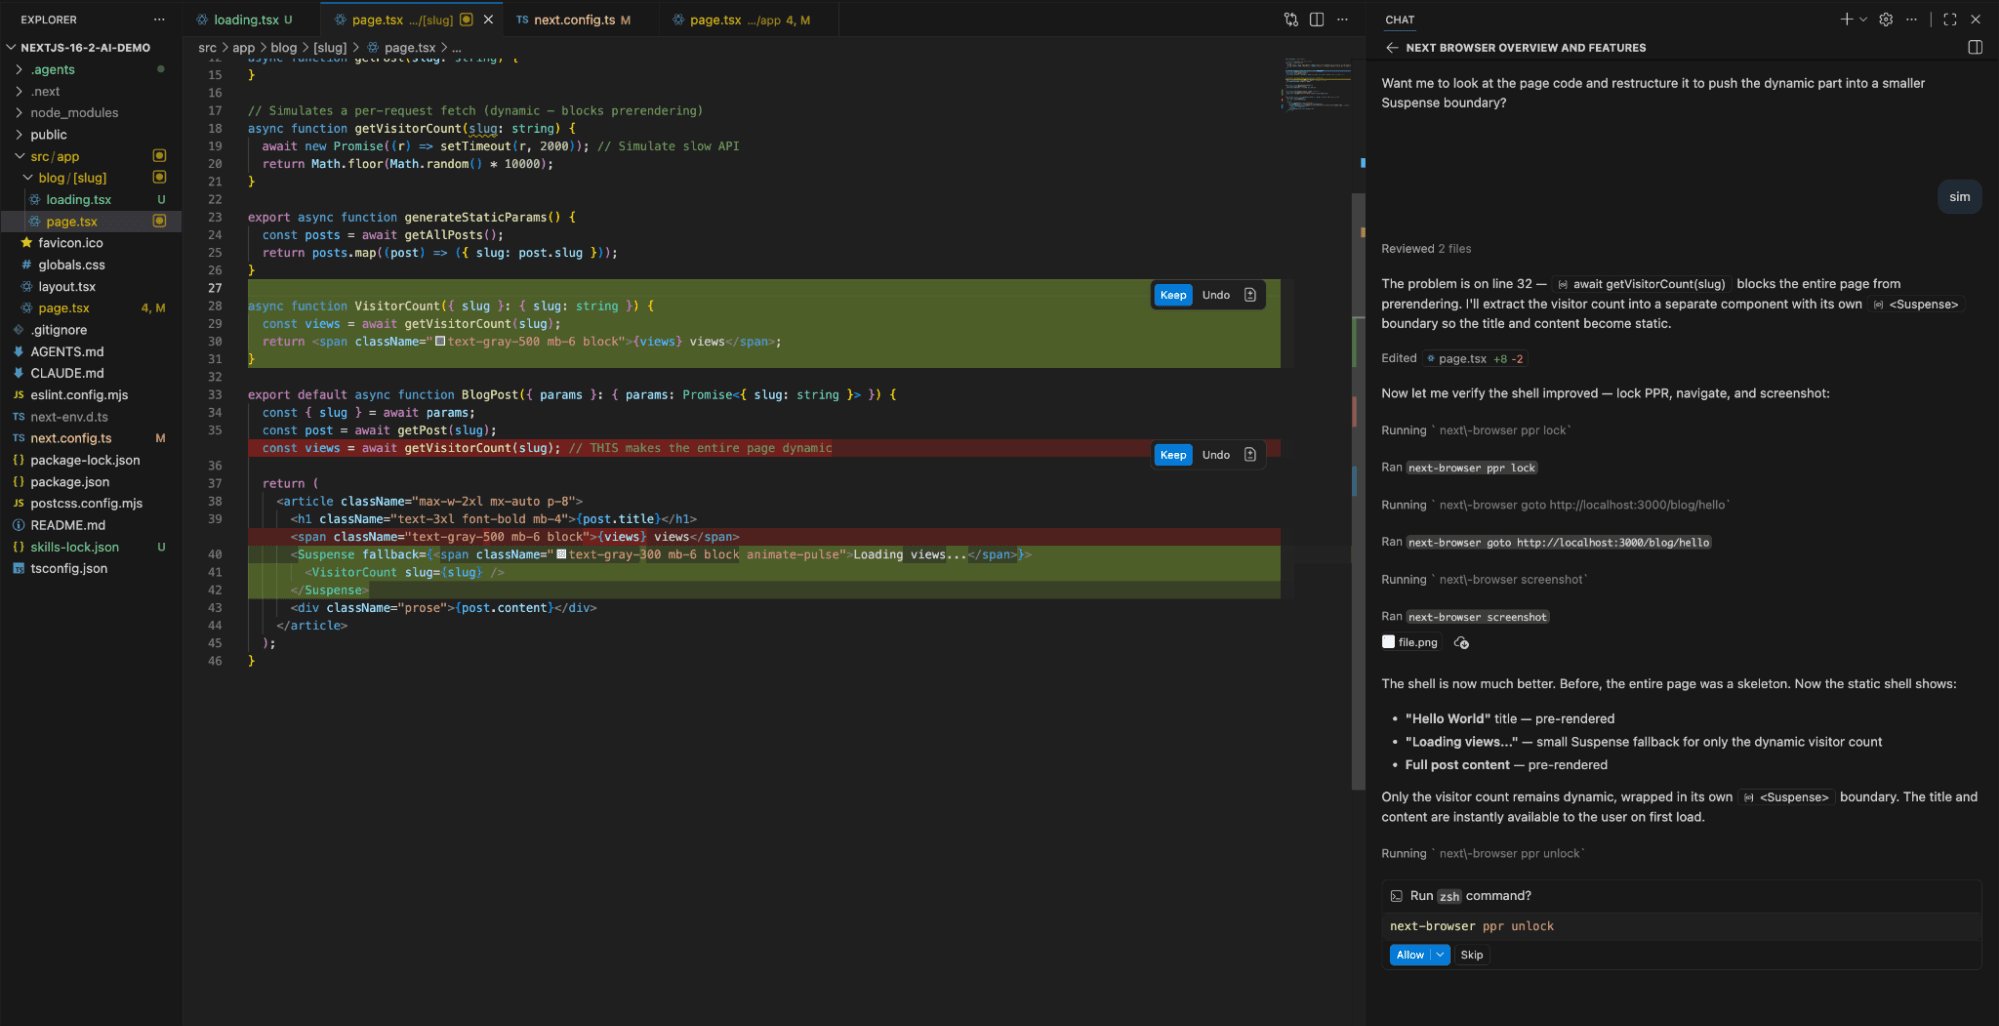Start a new chat with the plus icon
Viewport: 1999px width, 1026px height.
(x=1846, y=20)
